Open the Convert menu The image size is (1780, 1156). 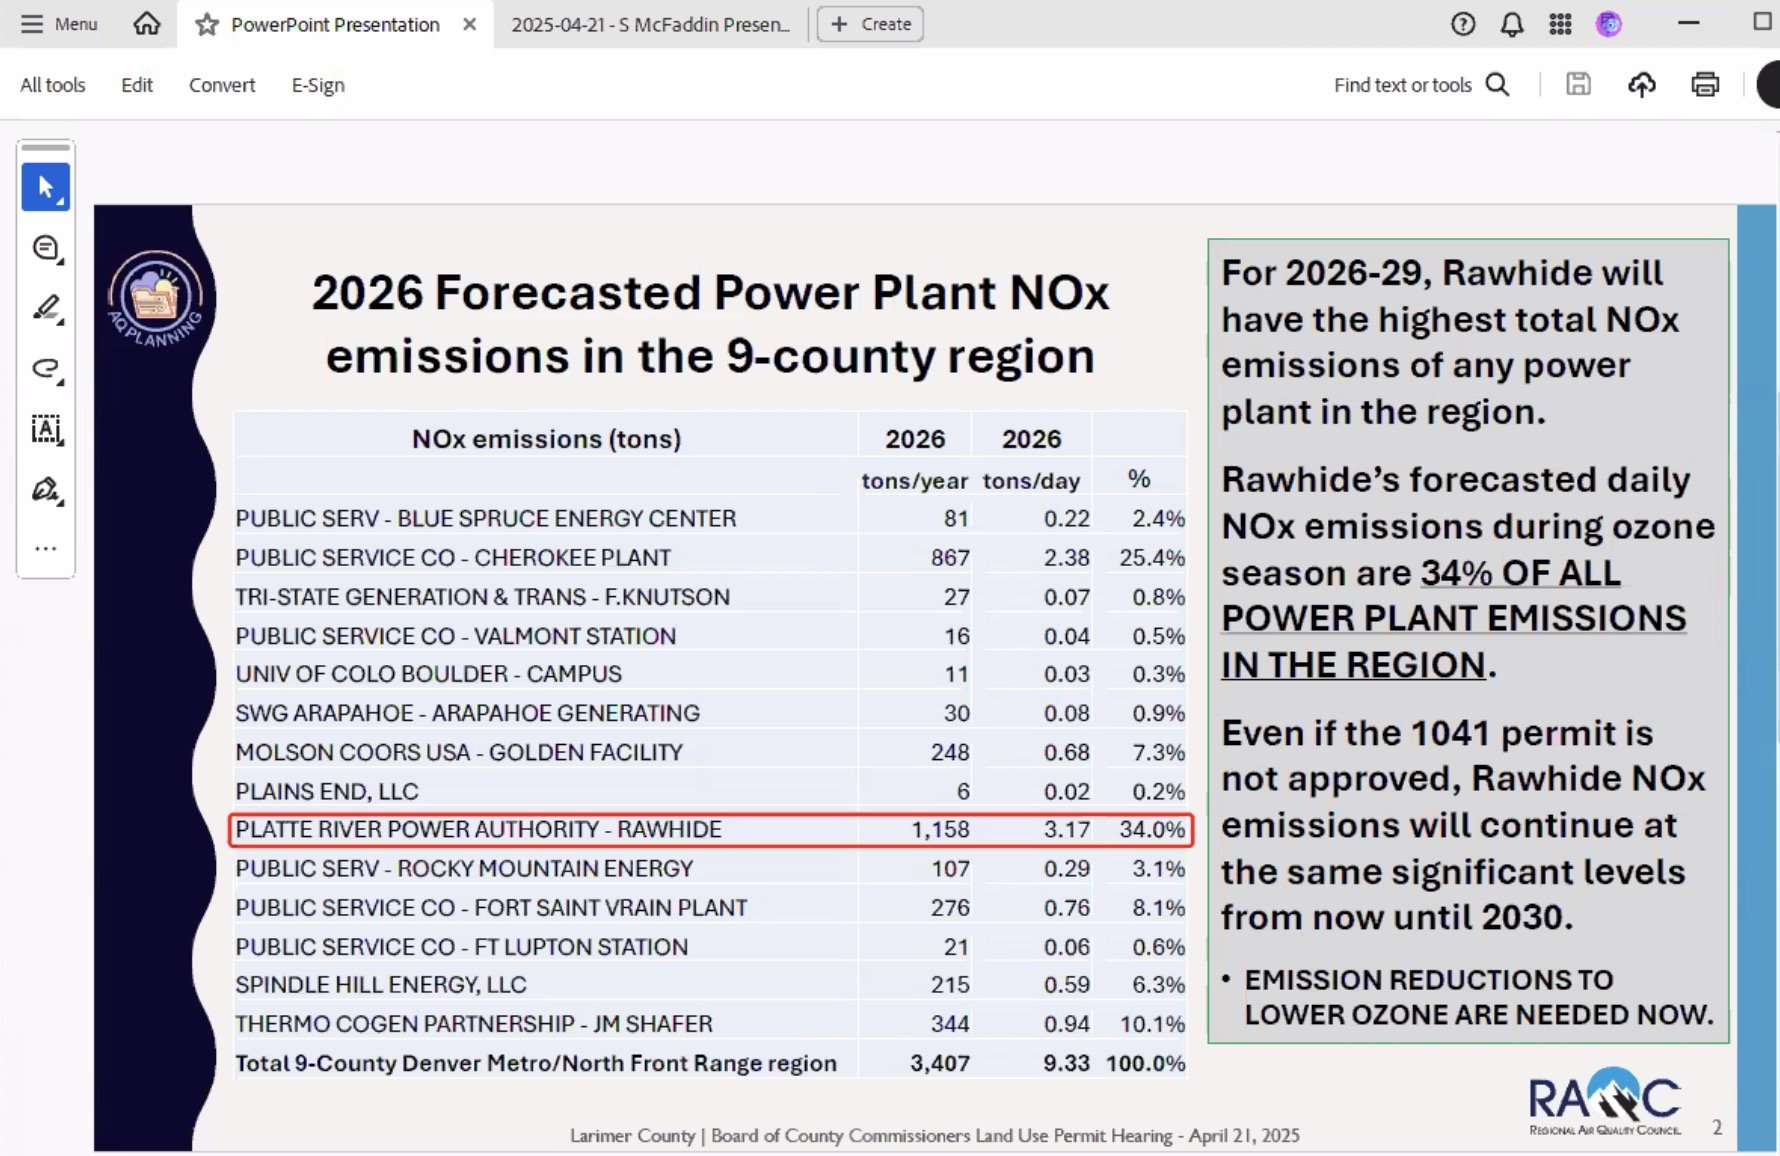222,85
